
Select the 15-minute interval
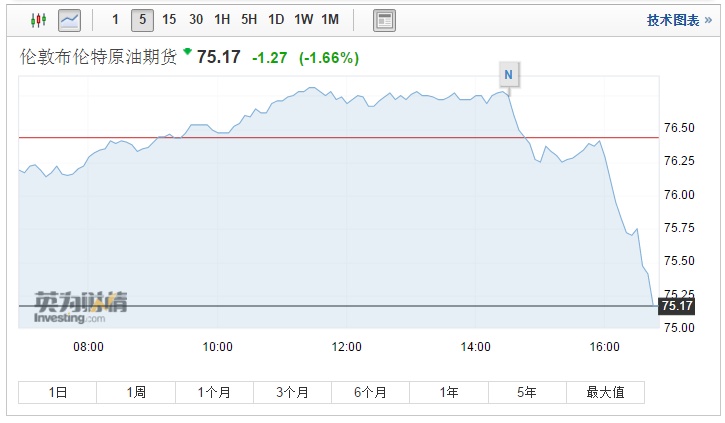168,20
